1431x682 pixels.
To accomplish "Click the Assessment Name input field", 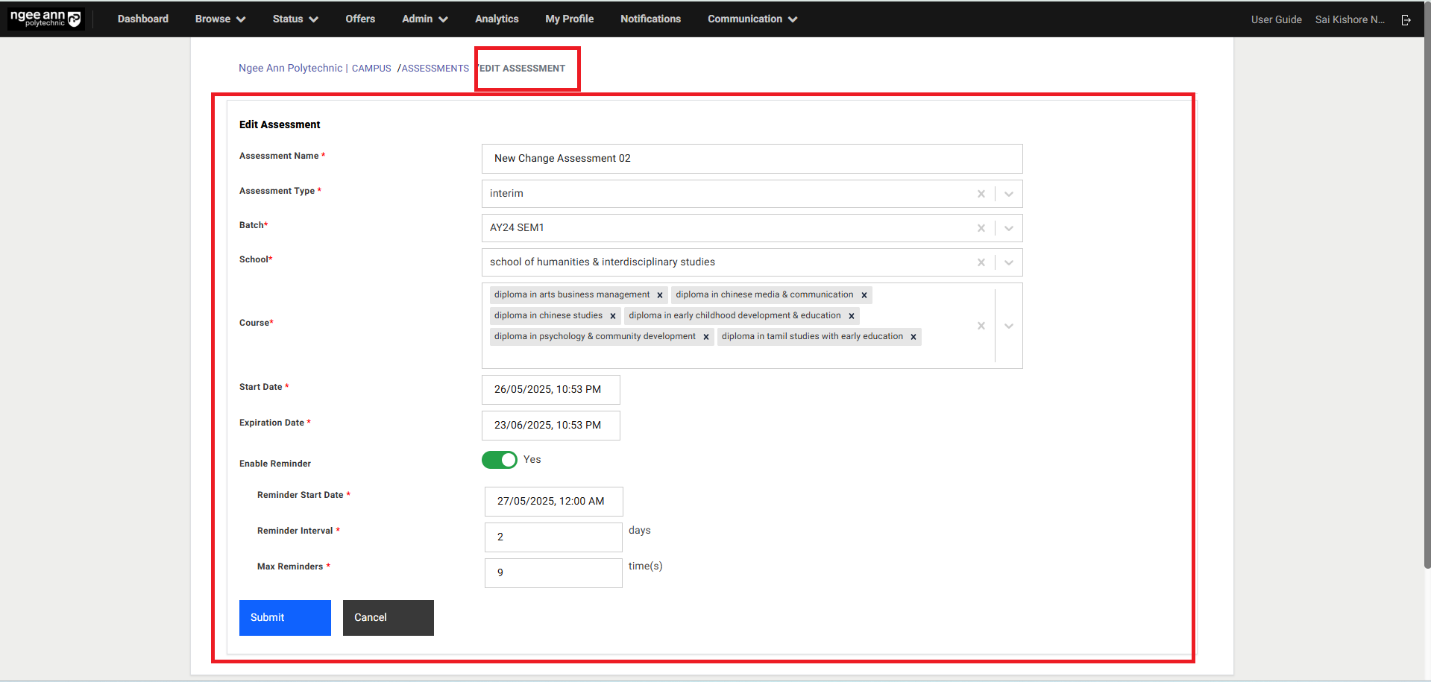I will click(x=751, y=159).
